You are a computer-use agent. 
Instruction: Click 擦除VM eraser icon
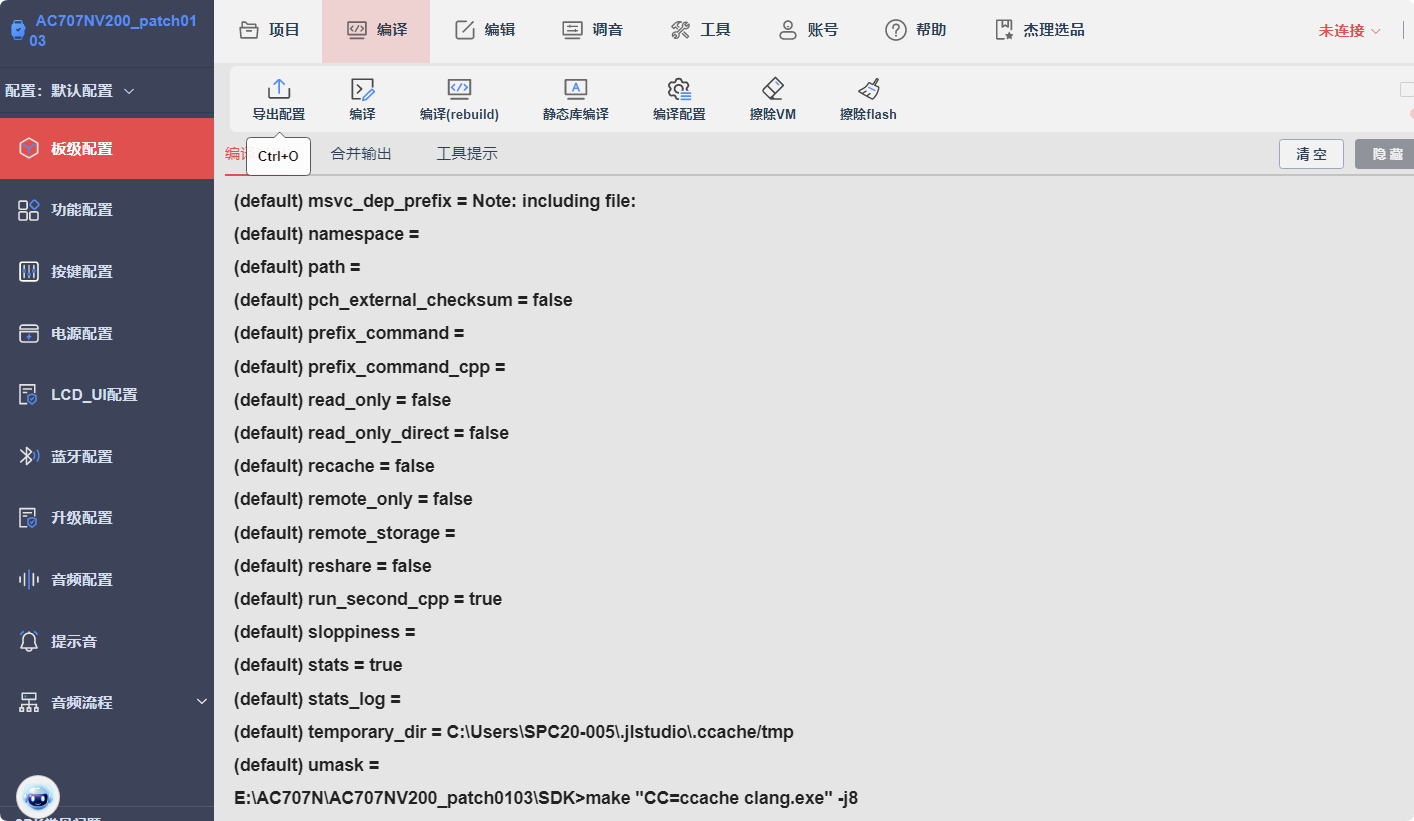click(773, 88)
